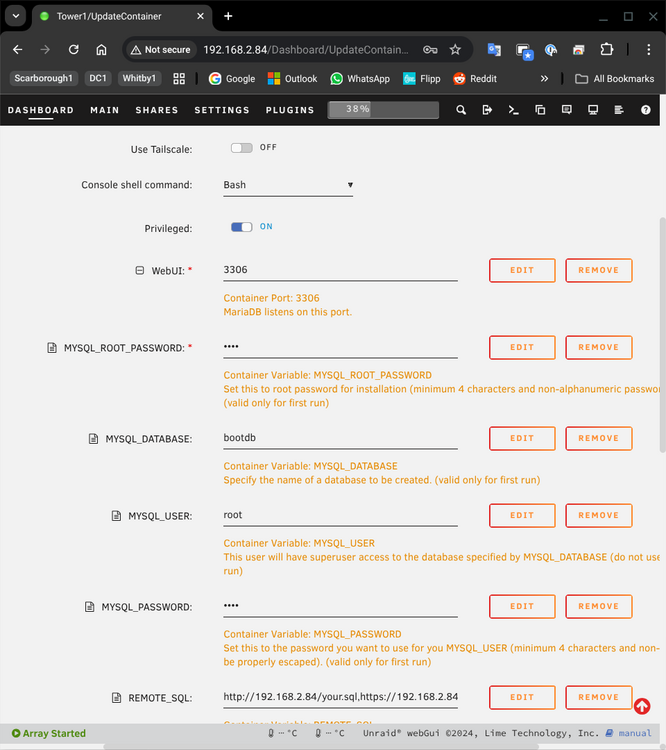
Task: Open the web terminal icon
Action: pyautogui.click(x=513, y=110)
